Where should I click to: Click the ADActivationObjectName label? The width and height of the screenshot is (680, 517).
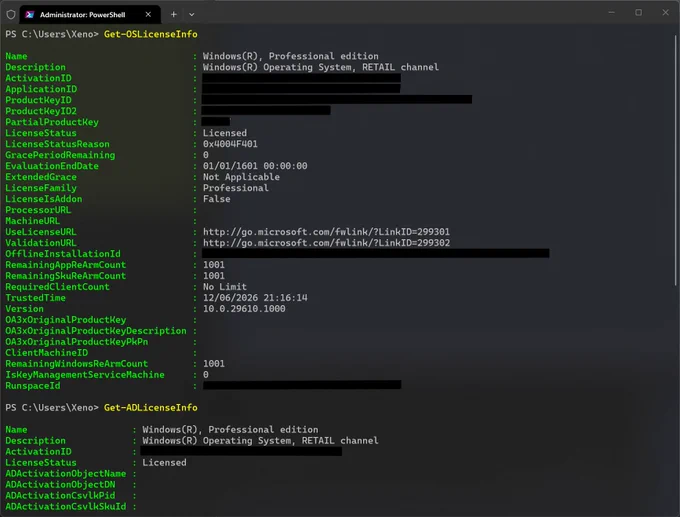(x=65, y=474)
